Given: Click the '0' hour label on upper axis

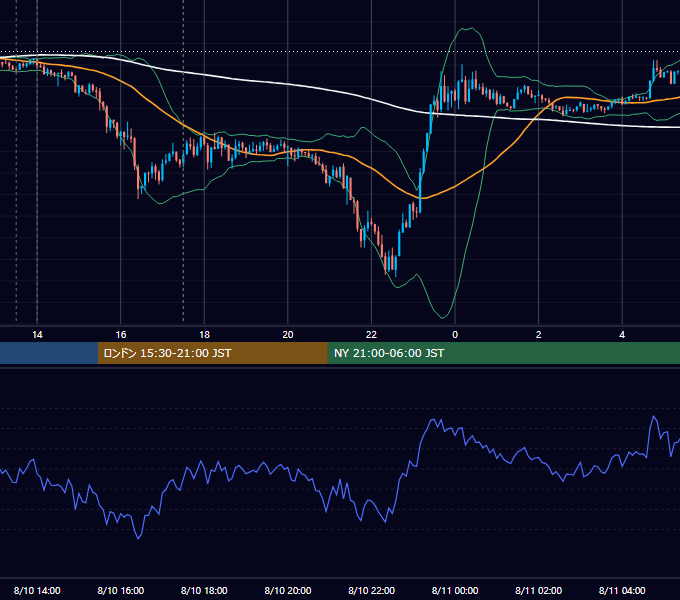Looking at the screenshot, I should click(455, 335).
